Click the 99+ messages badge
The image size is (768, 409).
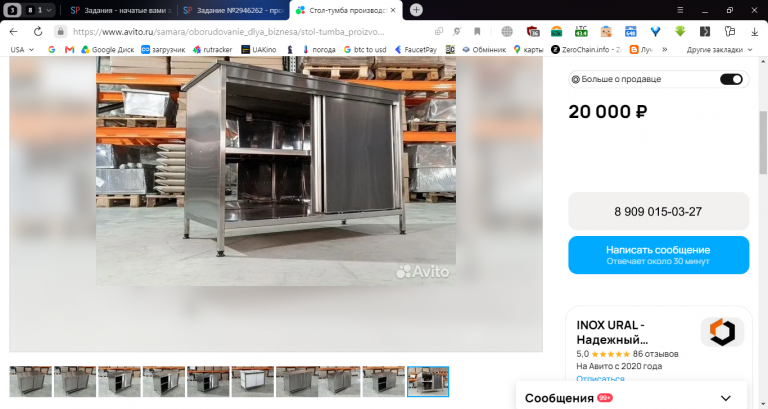[604, 398]
